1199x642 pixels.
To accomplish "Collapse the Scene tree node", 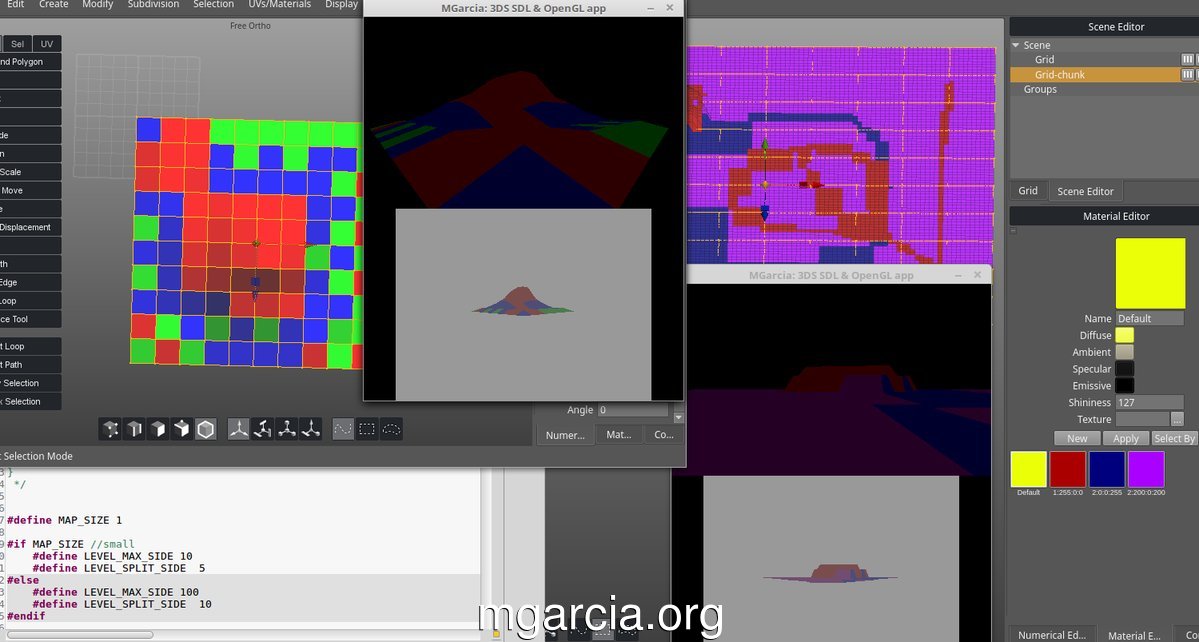I will pyautogui.click(x=1016, y=45).
